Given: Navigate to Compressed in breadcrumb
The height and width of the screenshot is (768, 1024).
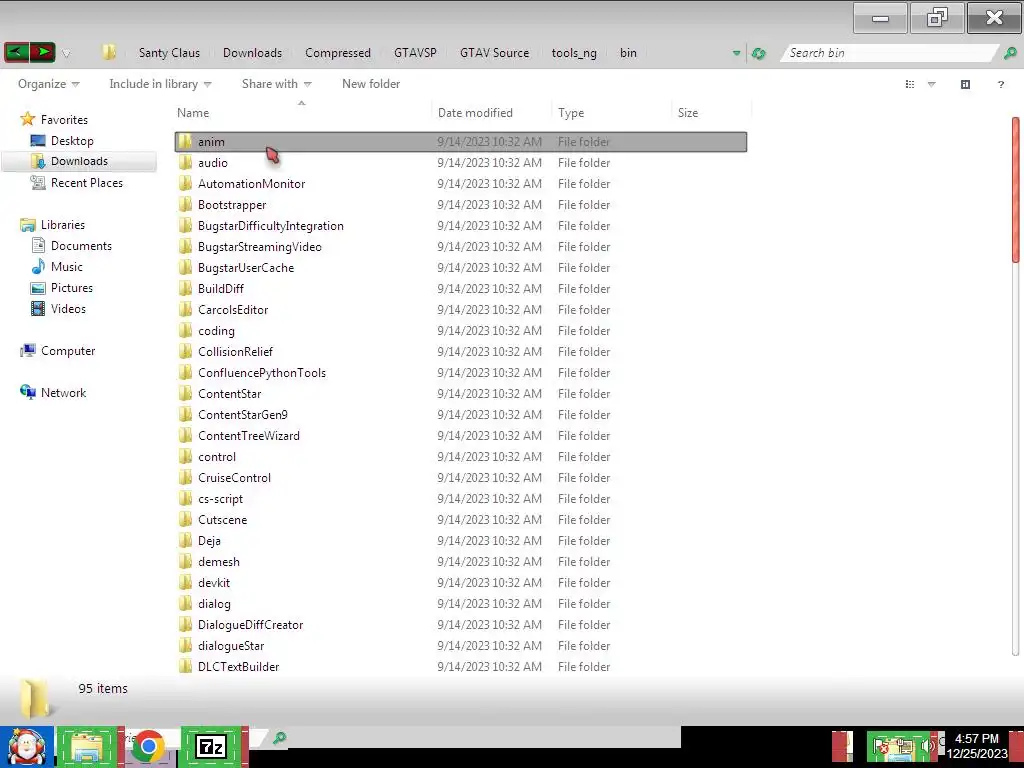Looking at the screenshot, I should (x=338, y=53).
